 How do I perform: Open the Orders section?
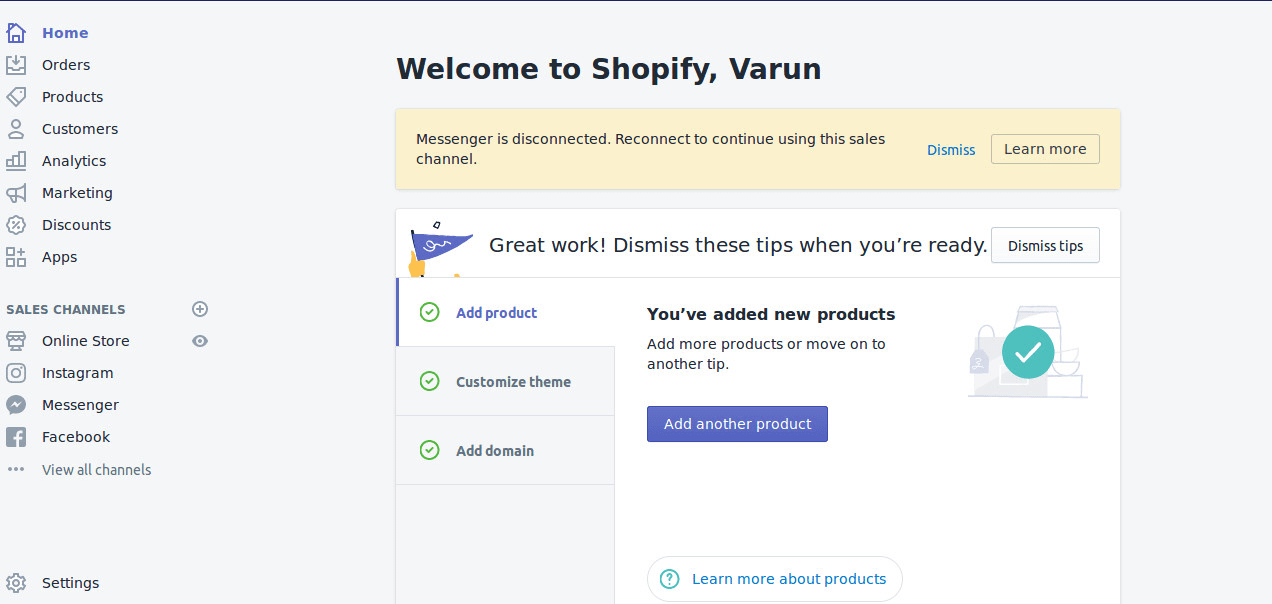tap(66, 65)
